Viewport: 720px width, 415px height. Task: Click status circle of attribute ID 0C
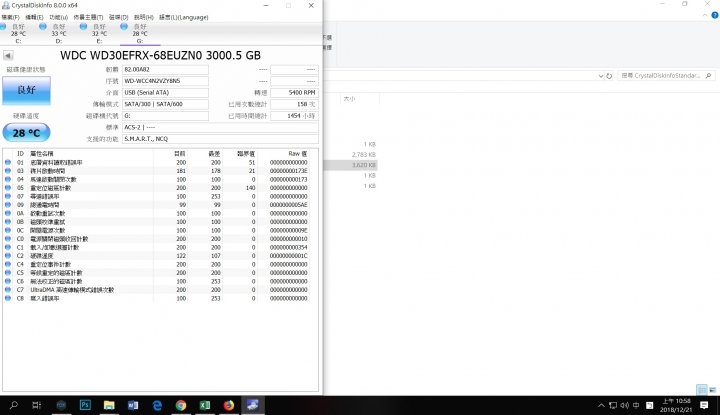click(x=8, y=230)
